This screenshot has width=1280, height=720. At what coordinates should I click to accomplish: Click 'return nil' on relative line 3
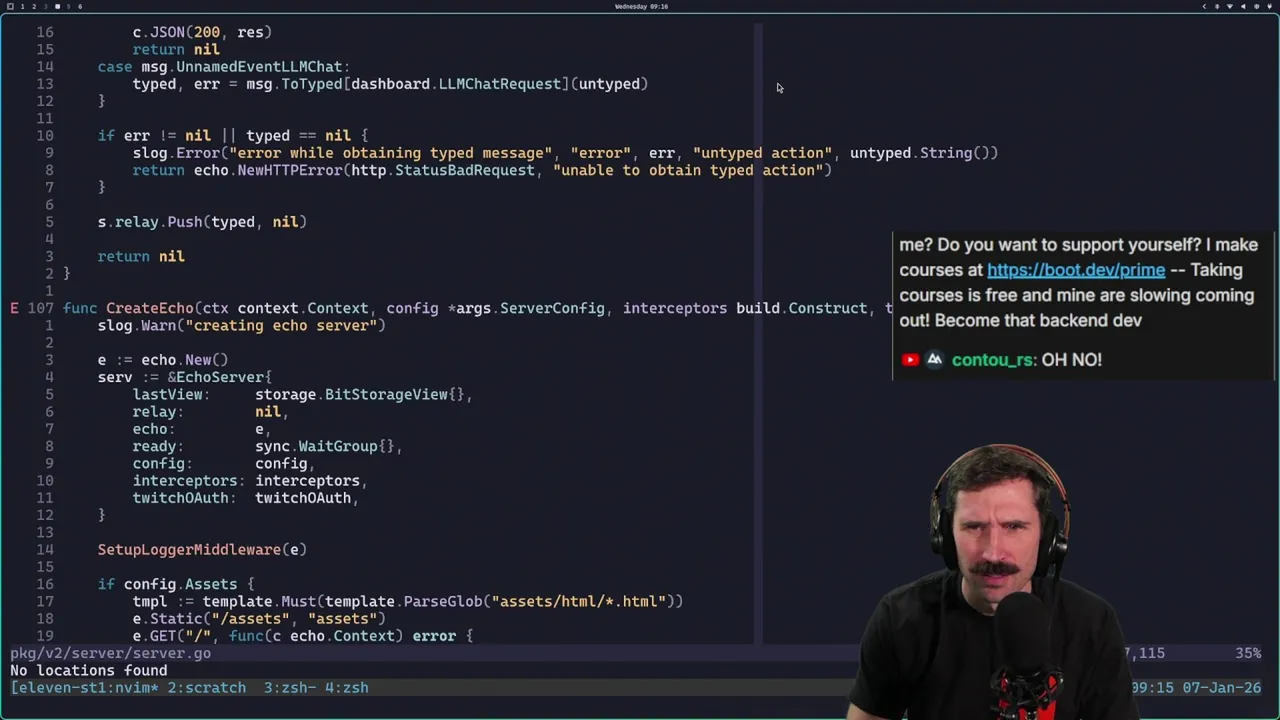pyautogui.click(x=141, y=256)
